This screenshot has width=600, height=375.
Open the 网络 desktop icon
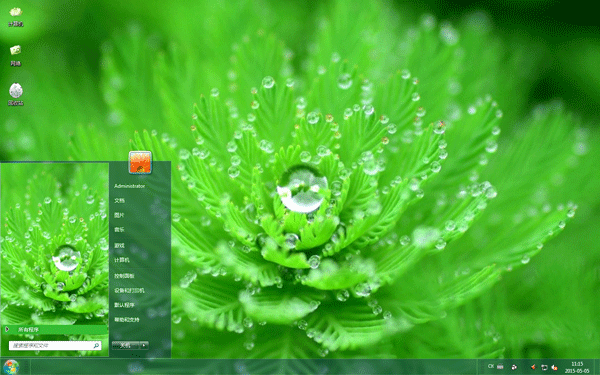coord(16,56)
